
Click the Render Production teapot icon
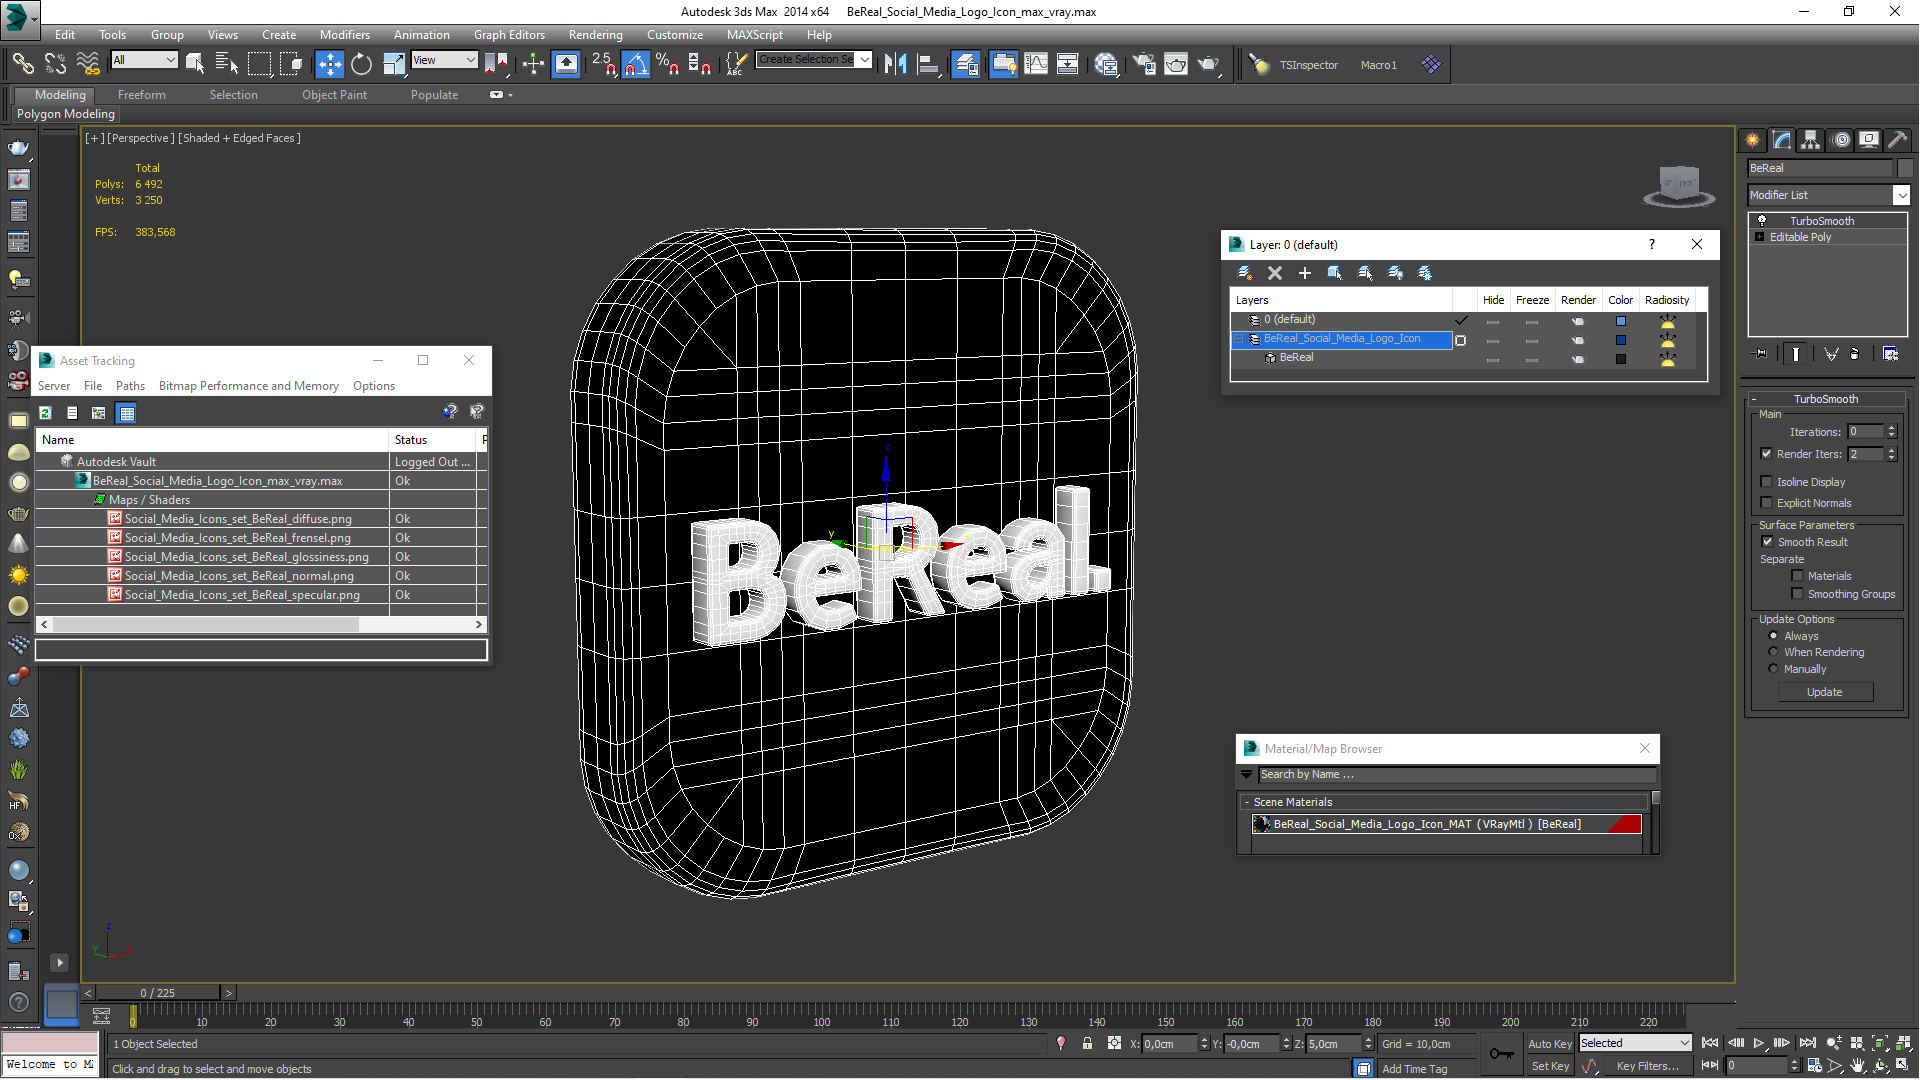[x=1209, y=64]
